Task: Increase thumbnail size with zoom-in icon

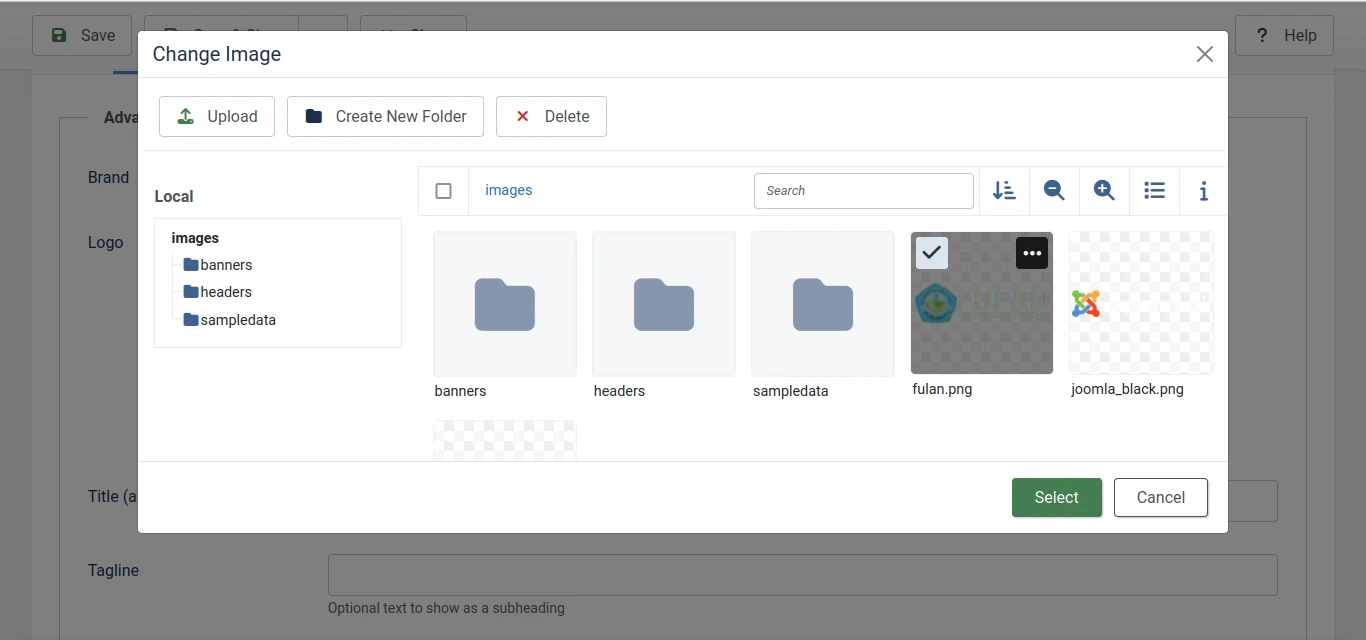Action: (x=1104, y=191)
